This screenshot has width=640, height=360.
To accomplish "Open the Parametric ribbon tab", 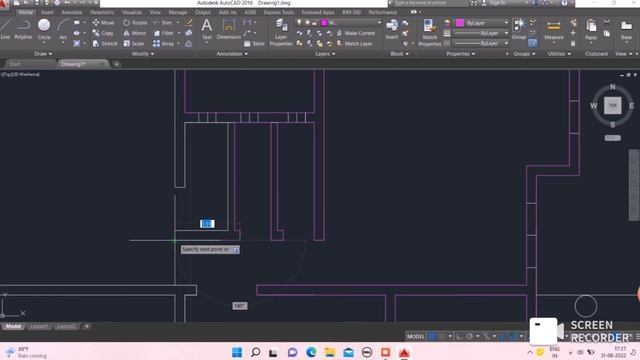I will [102, 12].
